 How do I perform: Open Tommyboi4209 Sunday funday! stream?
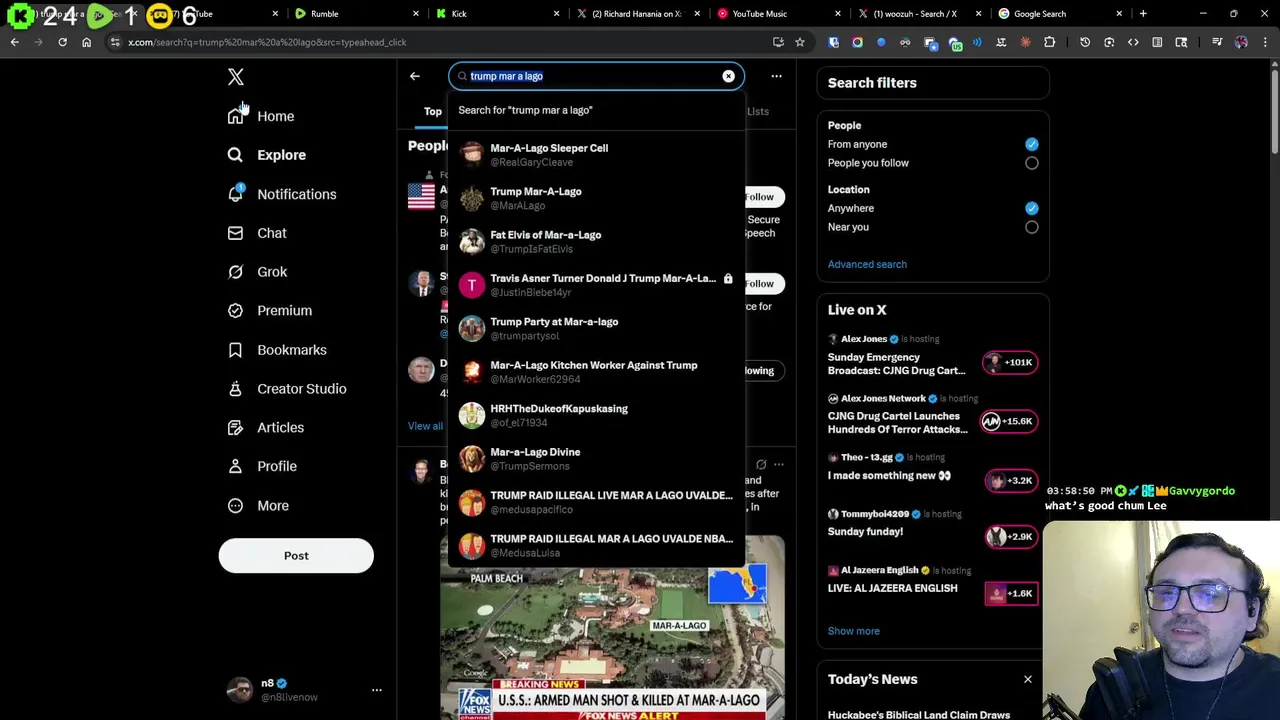click(932, 526)
